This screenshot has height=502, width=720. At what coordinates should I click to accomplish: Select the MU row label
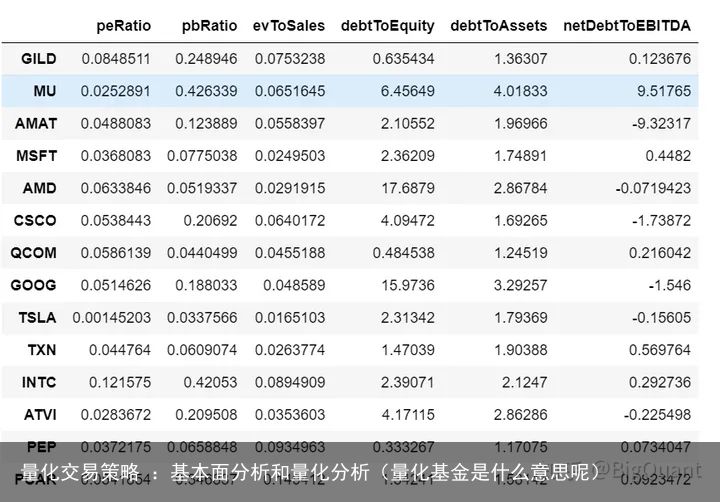click(x=45, y=91)
